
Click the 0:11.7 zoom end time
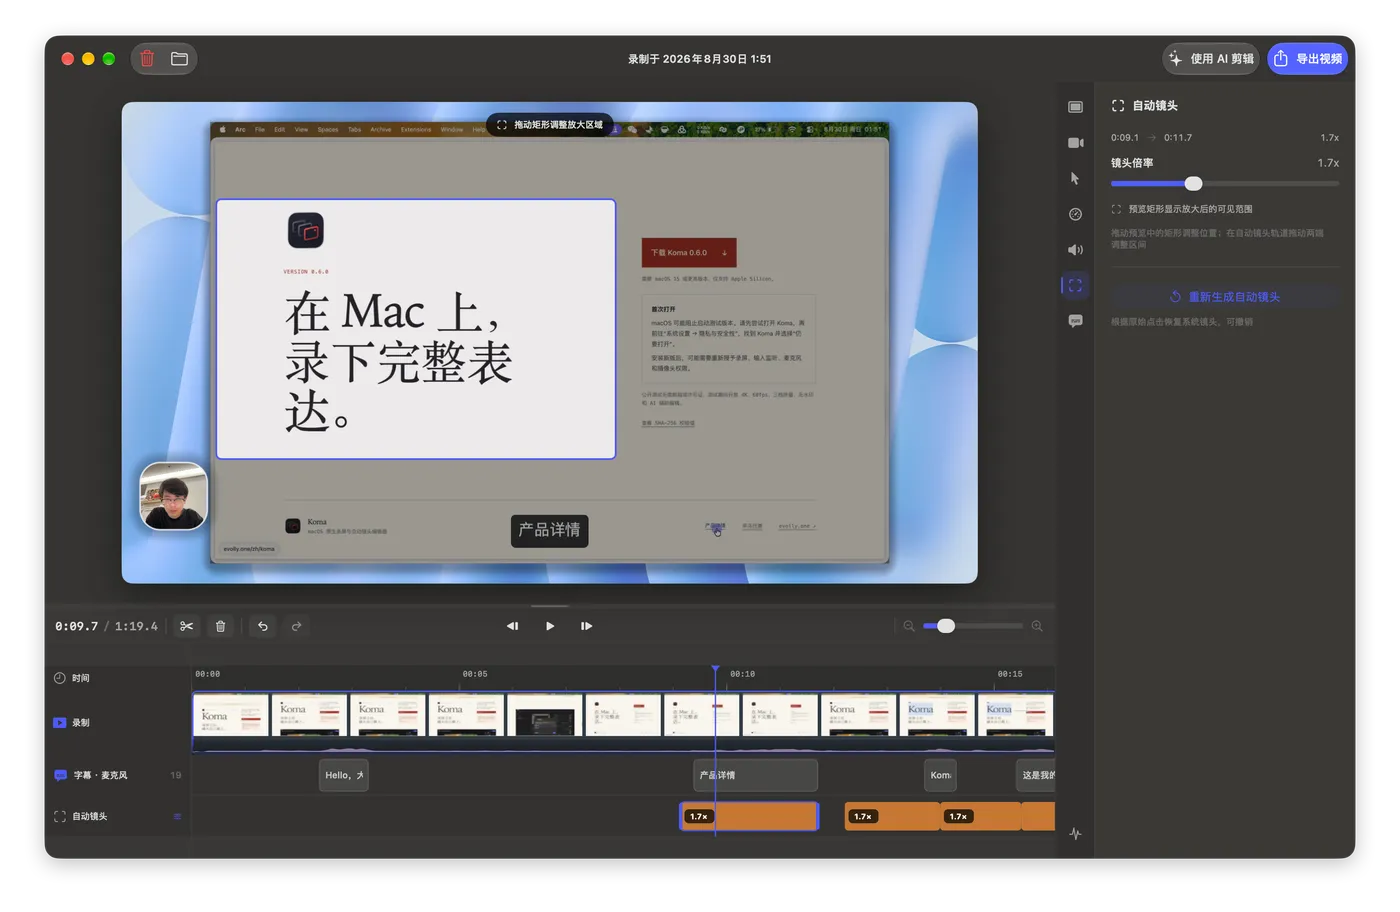coord(1178,138)
